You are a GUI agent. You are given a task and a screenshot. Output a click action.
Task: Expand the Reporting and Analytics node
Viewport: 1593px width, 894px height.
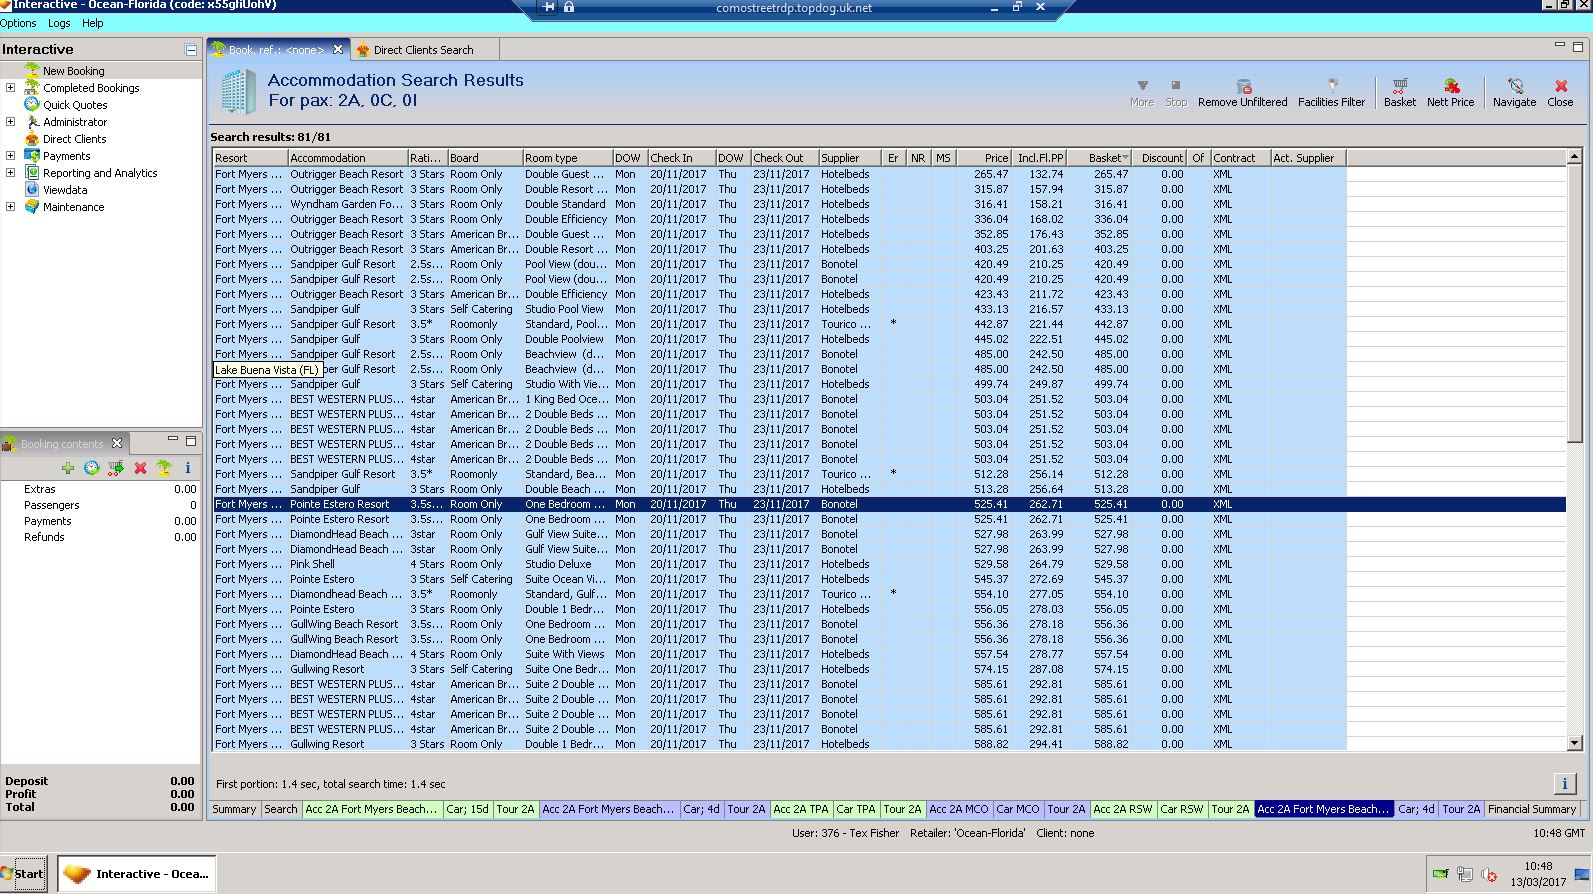pos(11,173)
